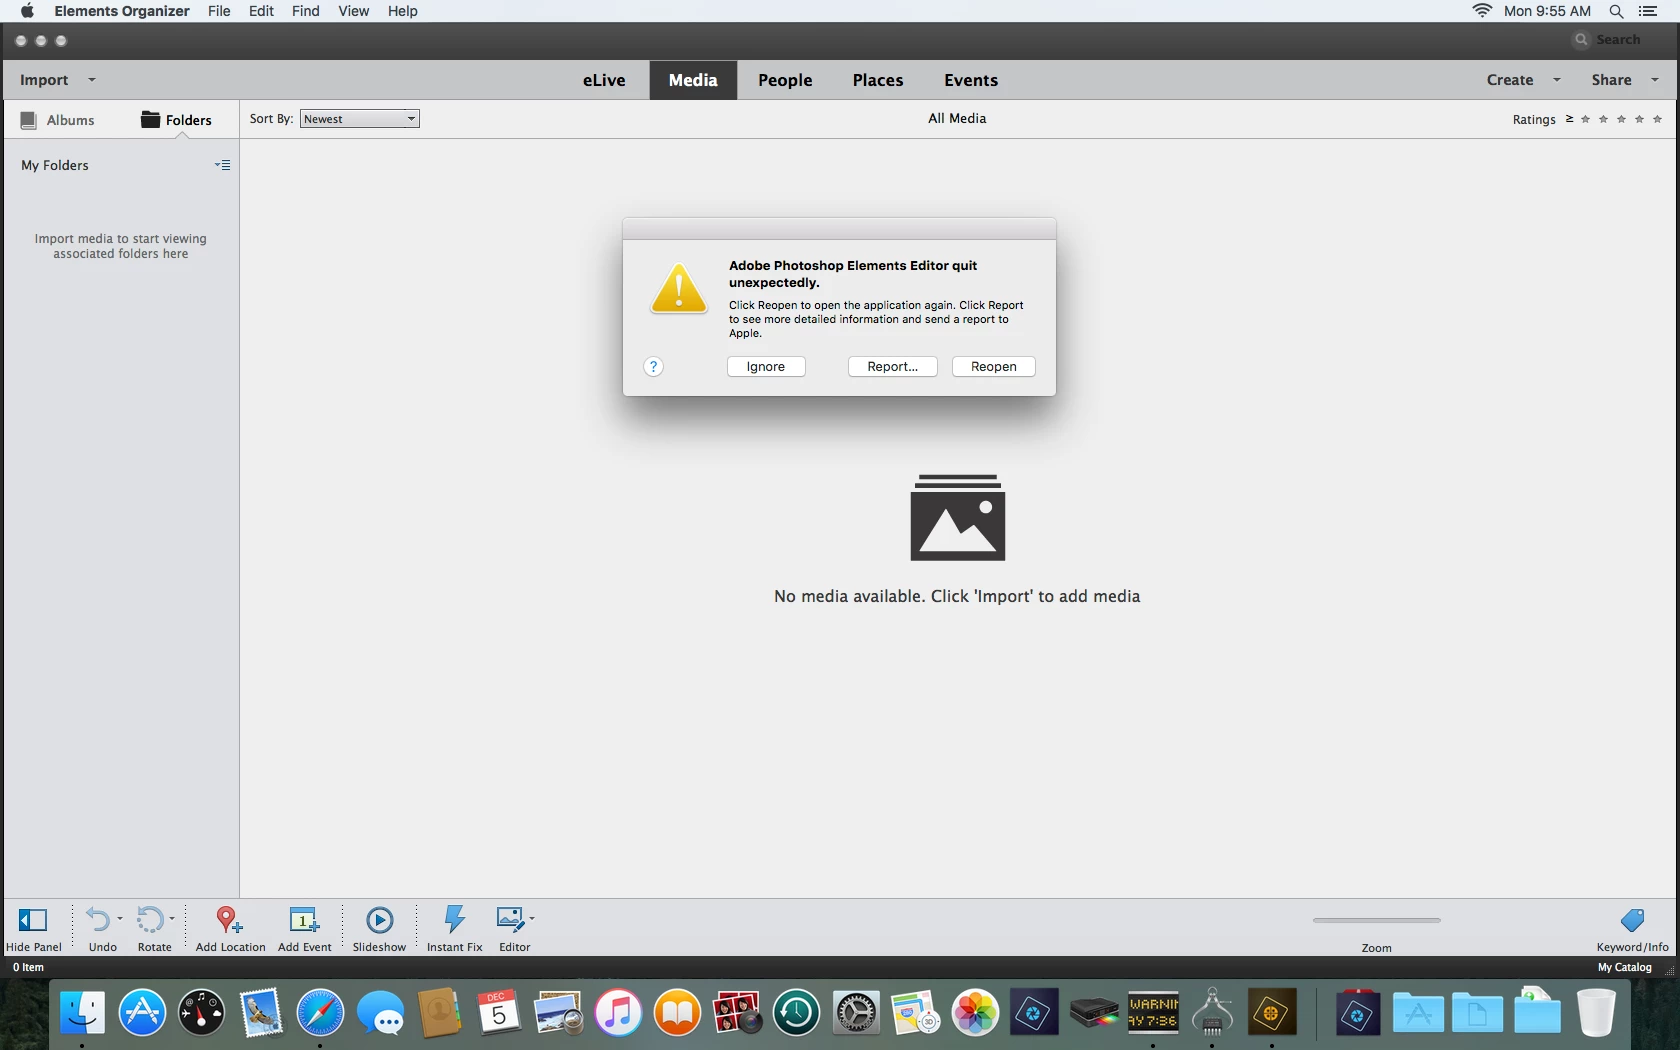Viewport: 1680px width, 1050px height.
Task: Open the File menu
Action: (x=219, y=11)
